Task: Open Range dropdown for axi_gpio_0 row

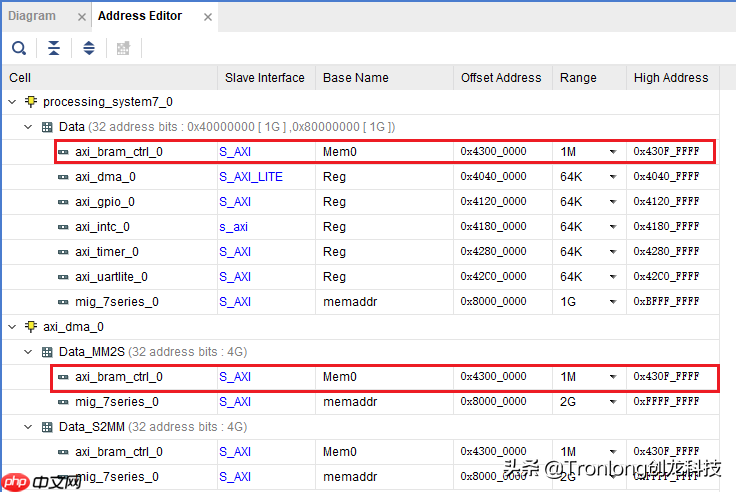Action: (613, 202)
